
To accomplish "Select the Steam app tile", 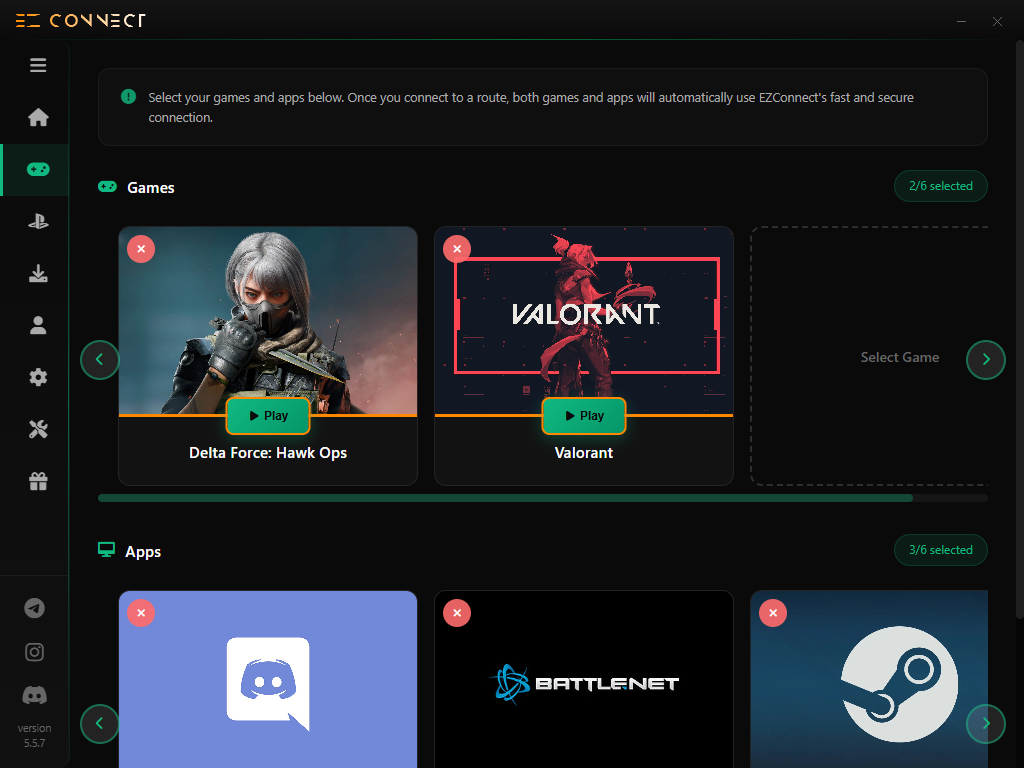I will click(x=869, y=679).
